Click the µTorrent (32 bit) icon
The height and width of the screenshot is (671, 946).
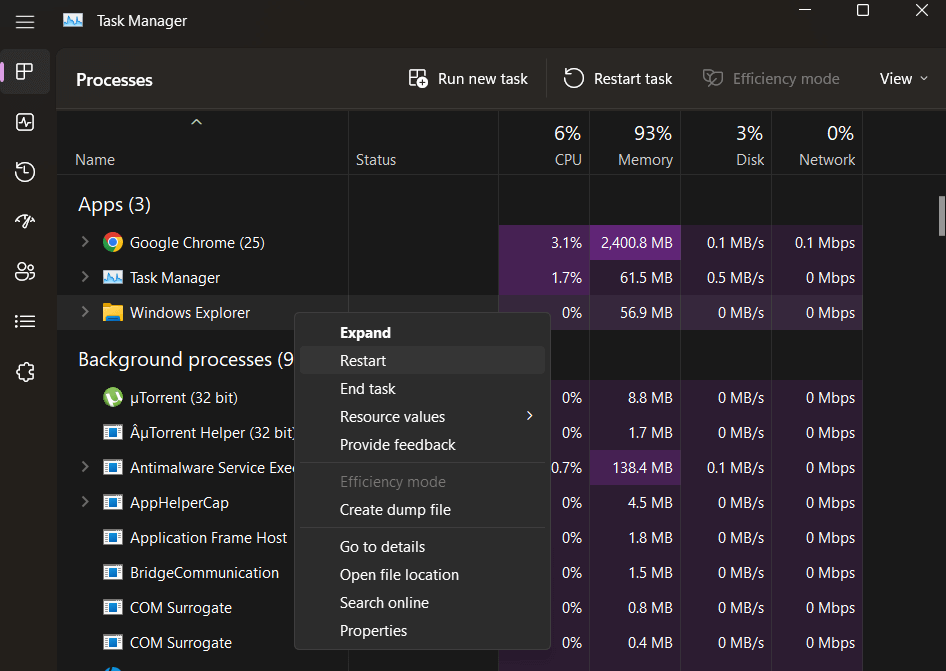[112, 398]
